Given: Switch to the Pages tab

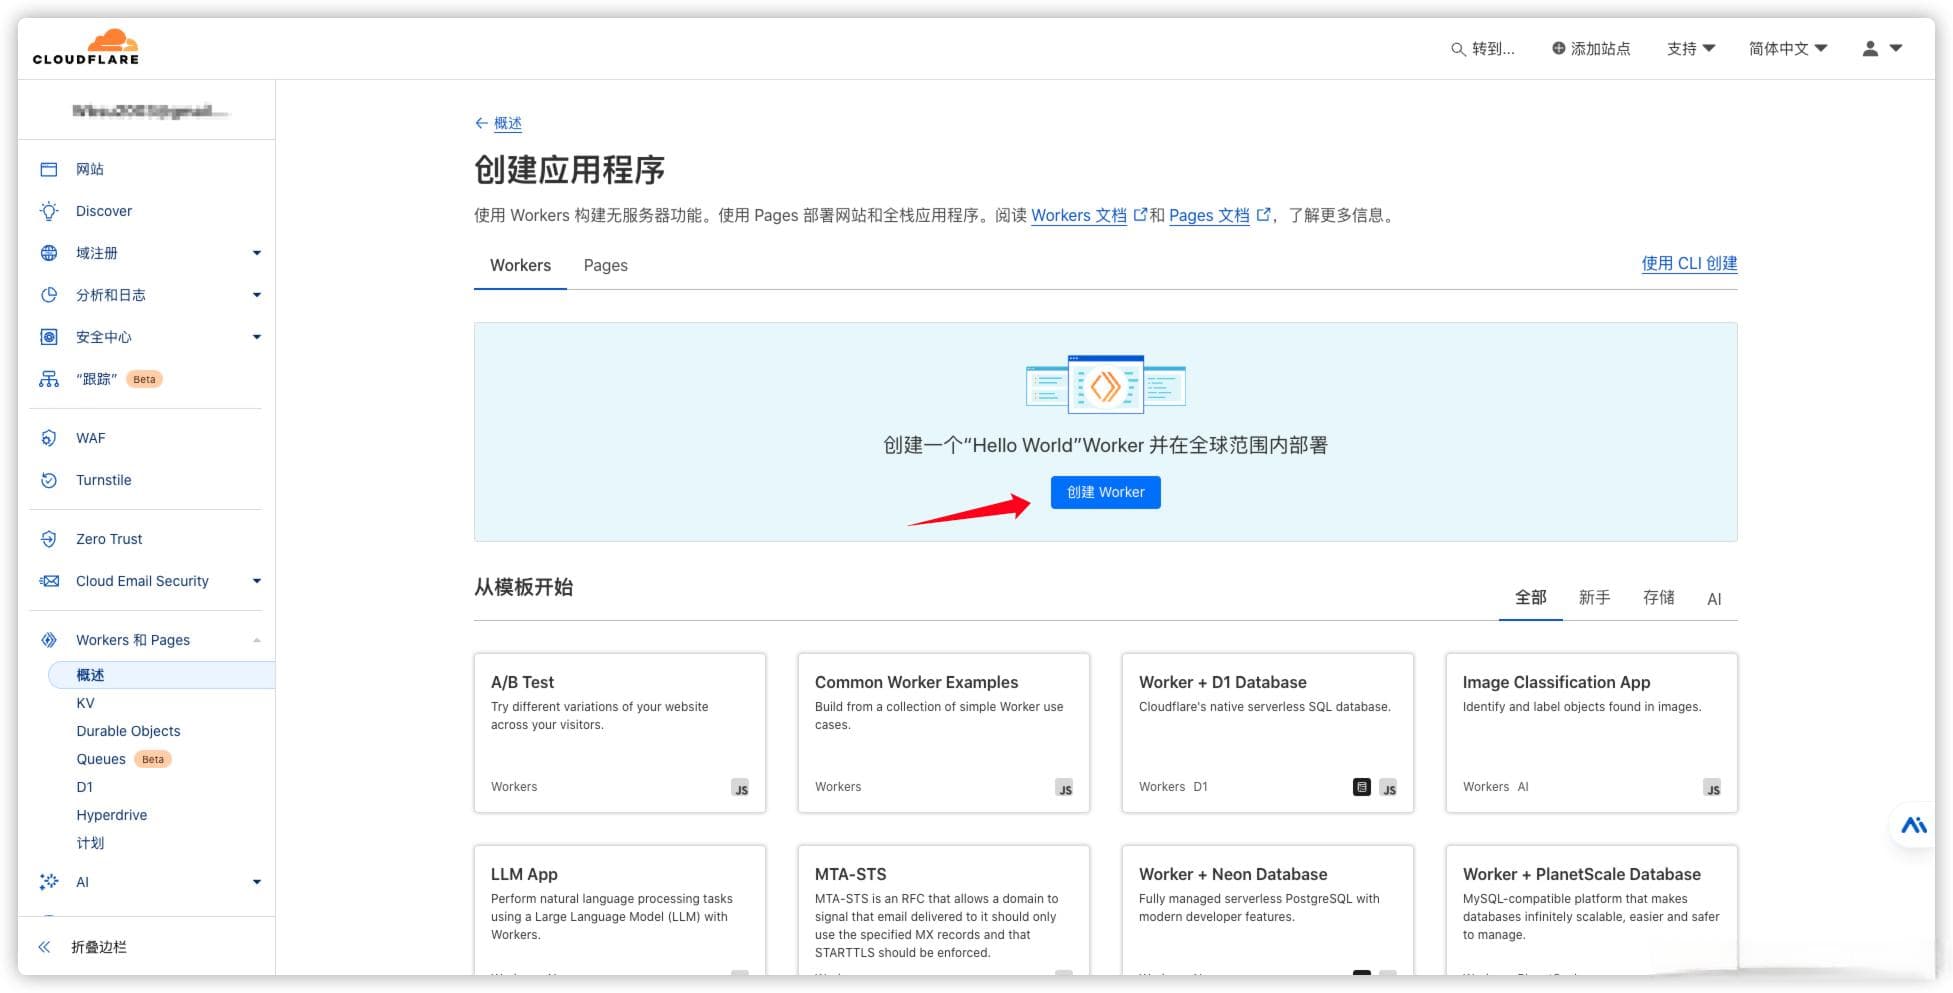Looking at the screenshot, I should click(x=605, y=265).
